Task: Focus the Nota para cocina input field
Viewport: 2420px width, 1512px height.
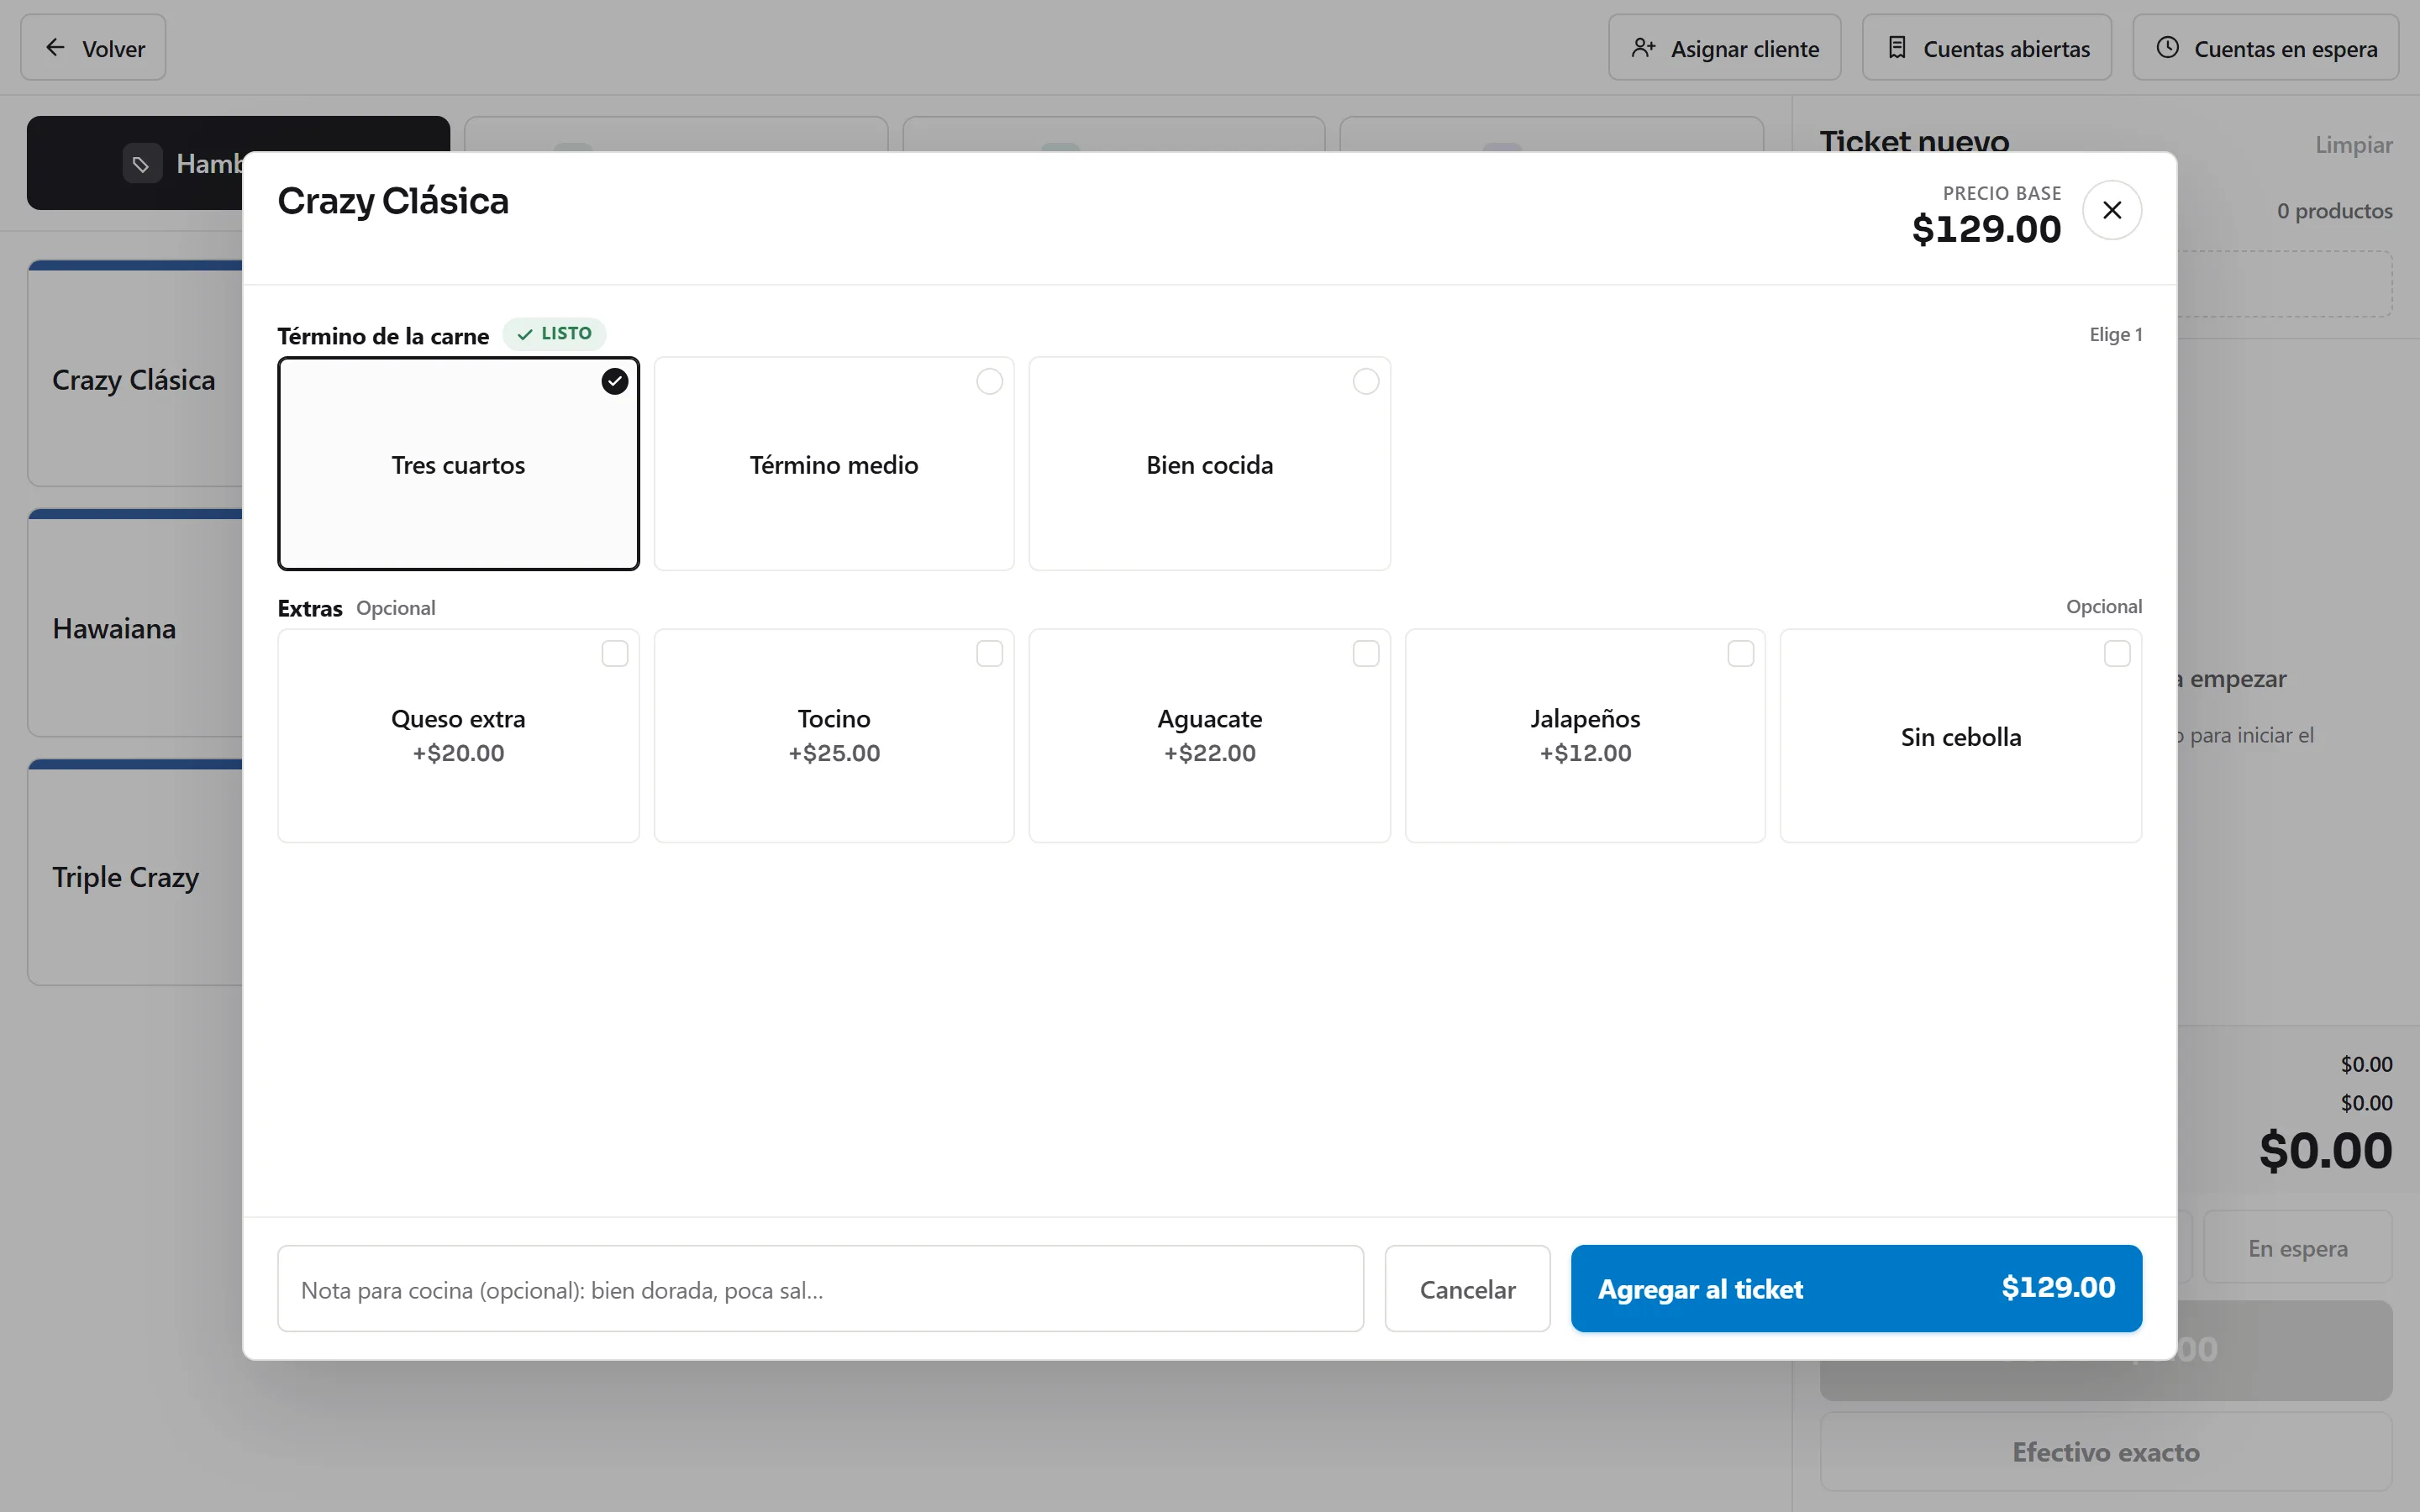Action: coord(820,1288)
